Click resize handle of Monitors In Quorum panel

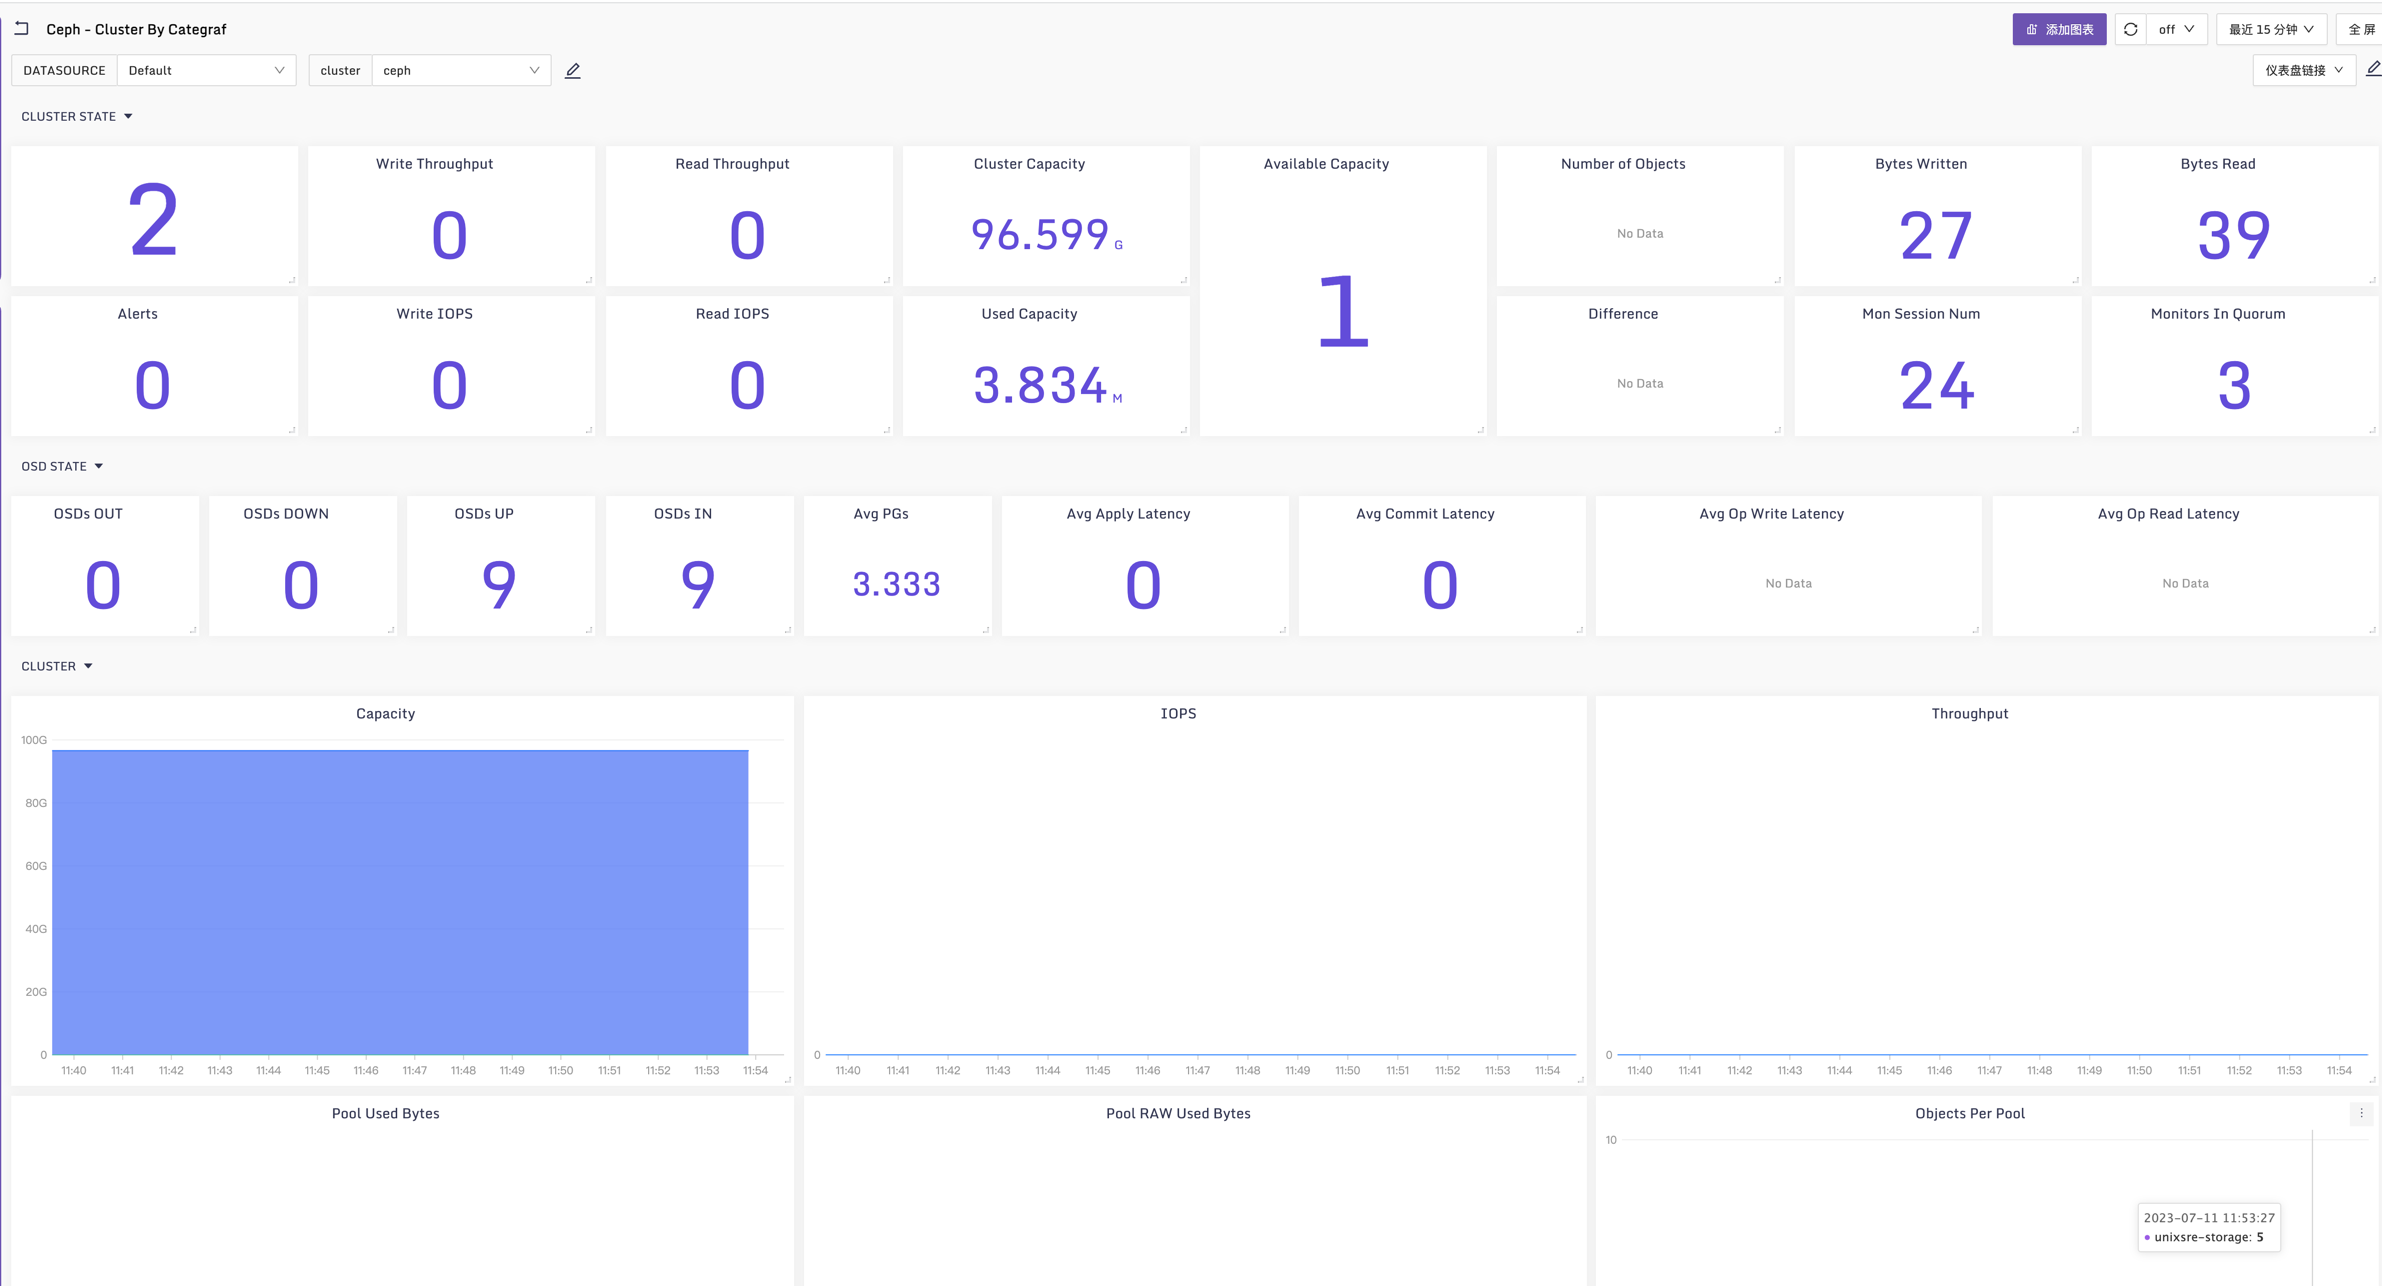click(2372, 430)
